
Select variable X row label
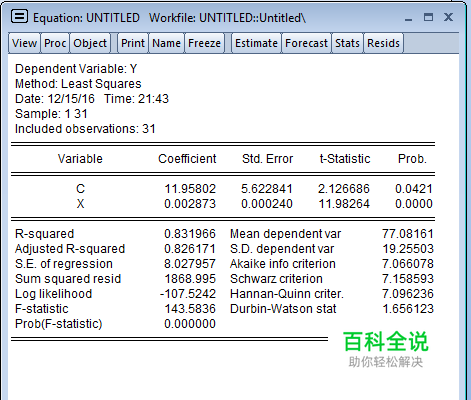[x=80, y=204]
